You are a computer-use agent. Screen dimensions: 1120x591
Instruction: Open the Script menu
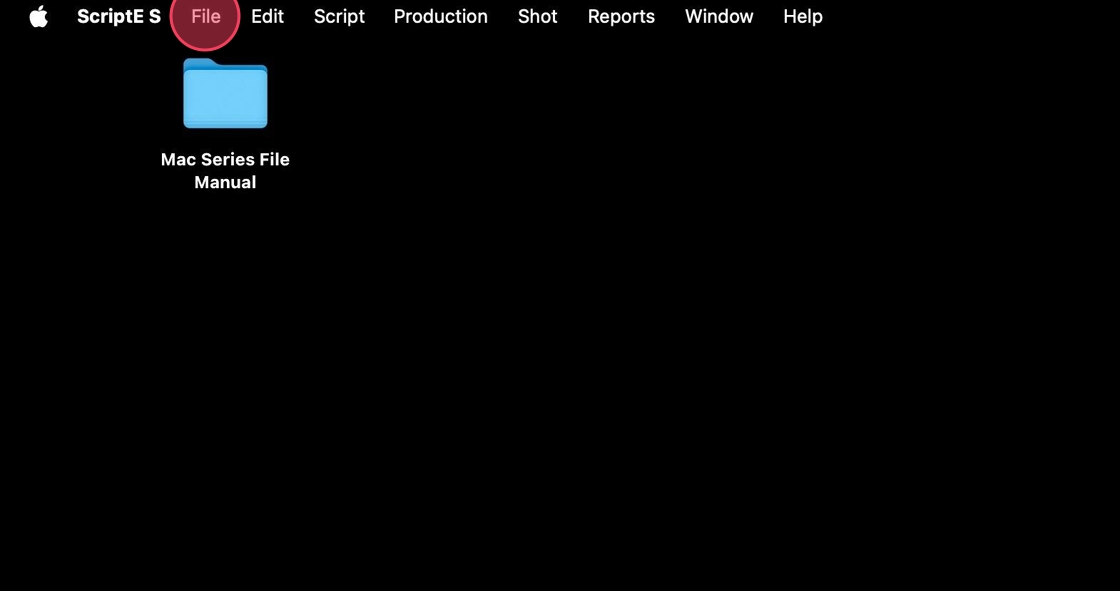(339, 16)
